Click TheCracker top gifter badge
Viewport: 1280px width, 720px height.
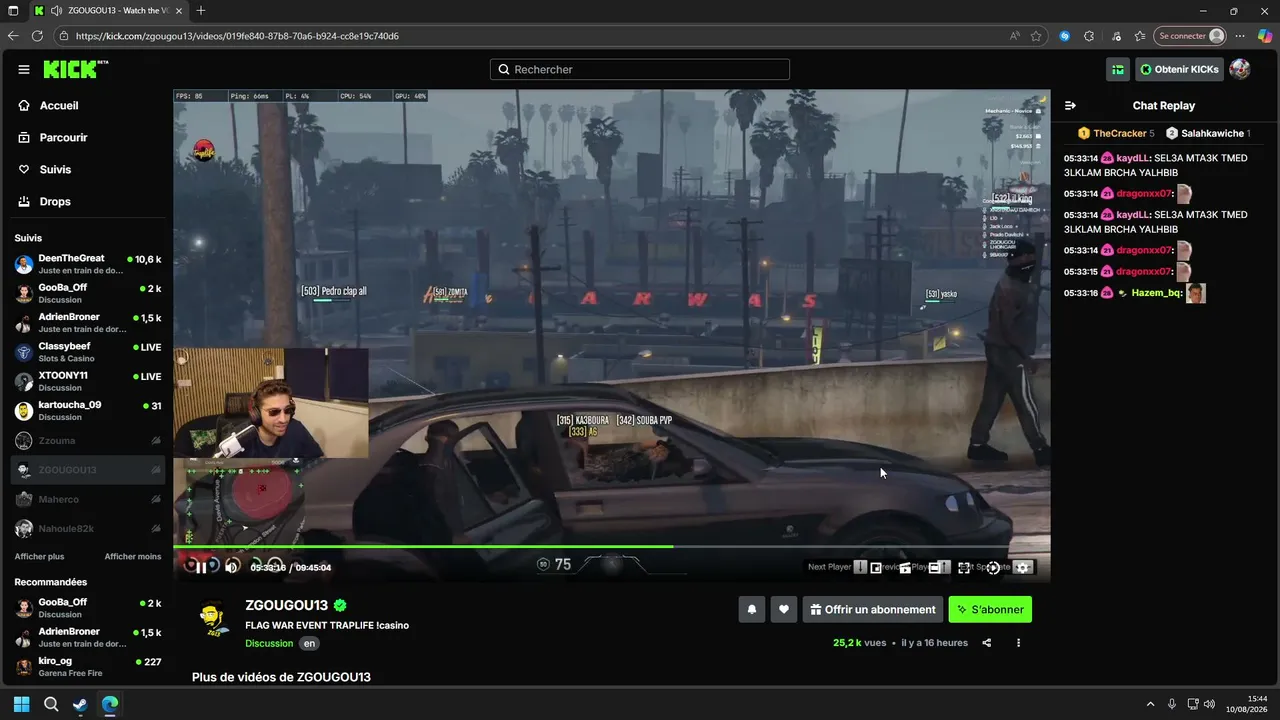(x=1115, y=133)
